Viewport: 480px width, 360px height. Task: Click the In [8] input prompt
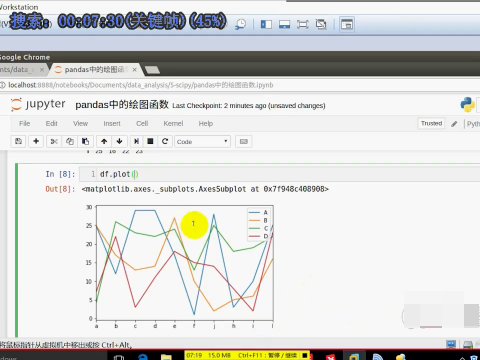60,174
